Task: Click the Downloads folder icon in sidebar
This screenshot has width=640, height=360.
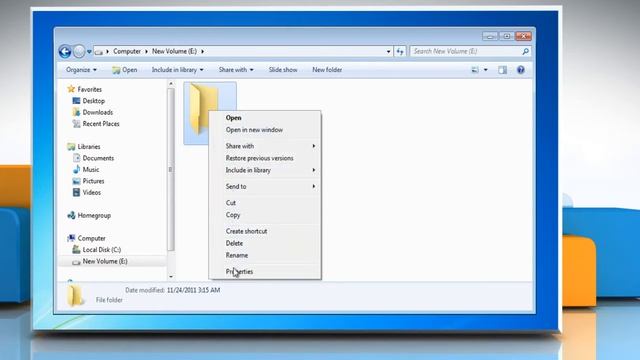Action: point(76,112)
